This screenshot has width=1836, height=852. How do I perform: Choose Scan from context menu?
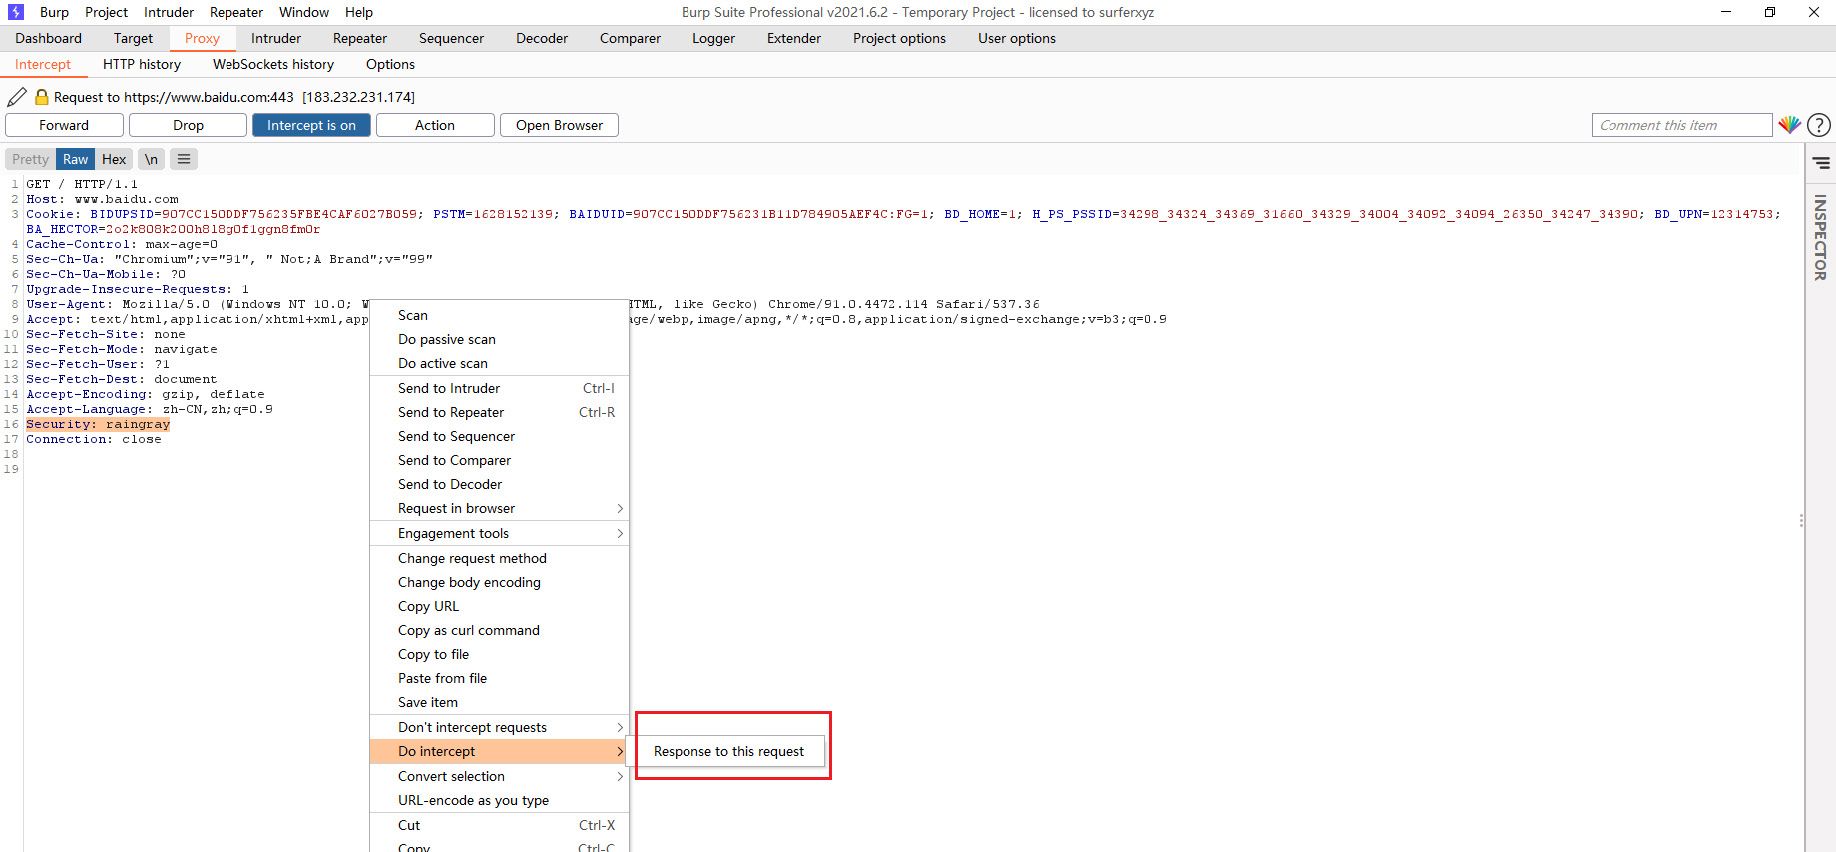tap(499, 315)
